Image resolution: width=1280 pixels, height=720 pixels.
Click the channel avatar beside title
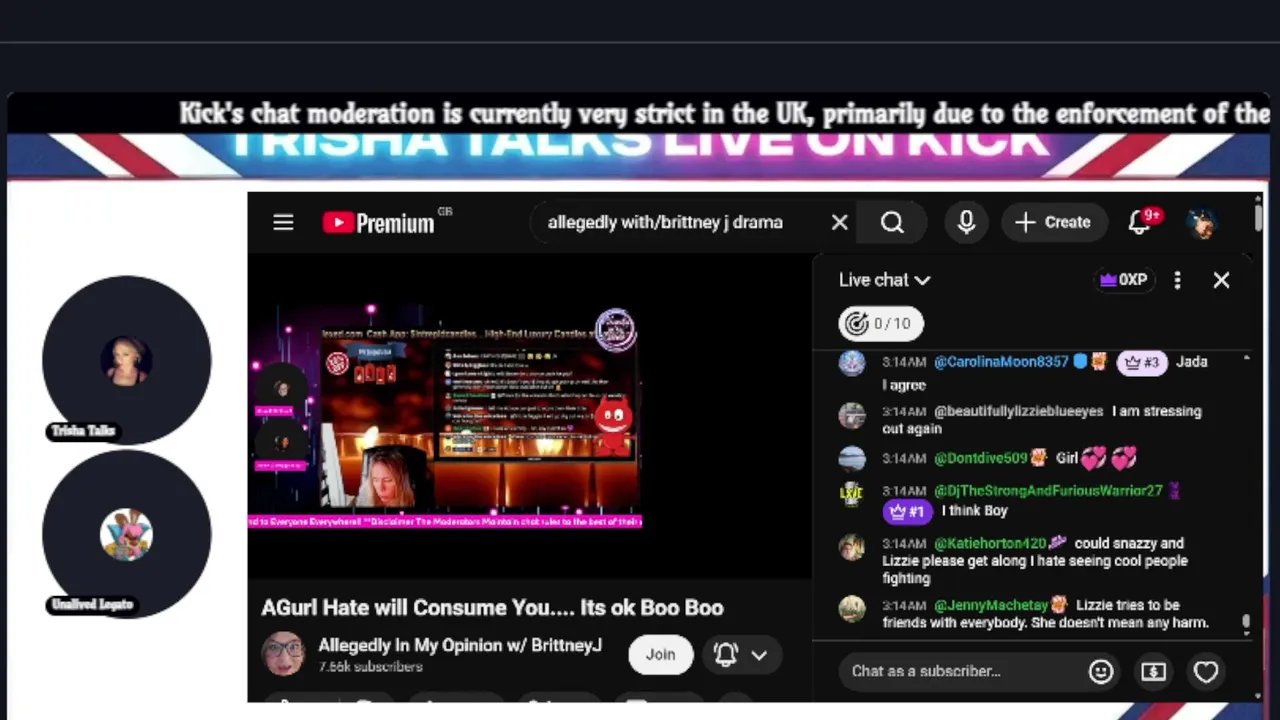pos(283,654)
